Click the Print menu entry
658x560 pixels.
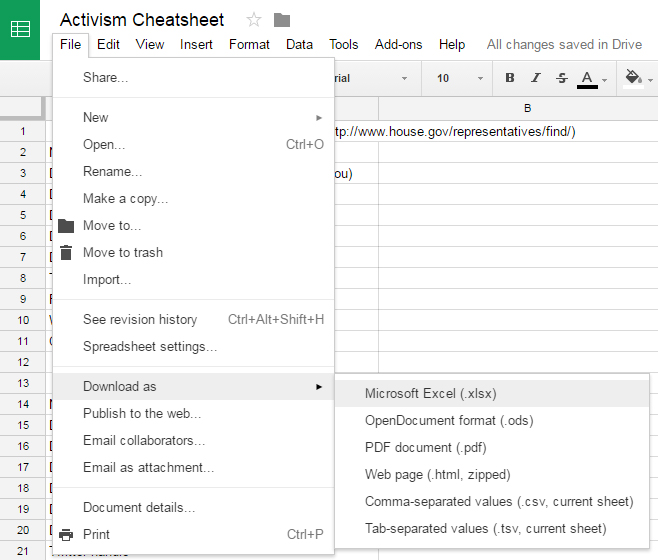[97, 534]
